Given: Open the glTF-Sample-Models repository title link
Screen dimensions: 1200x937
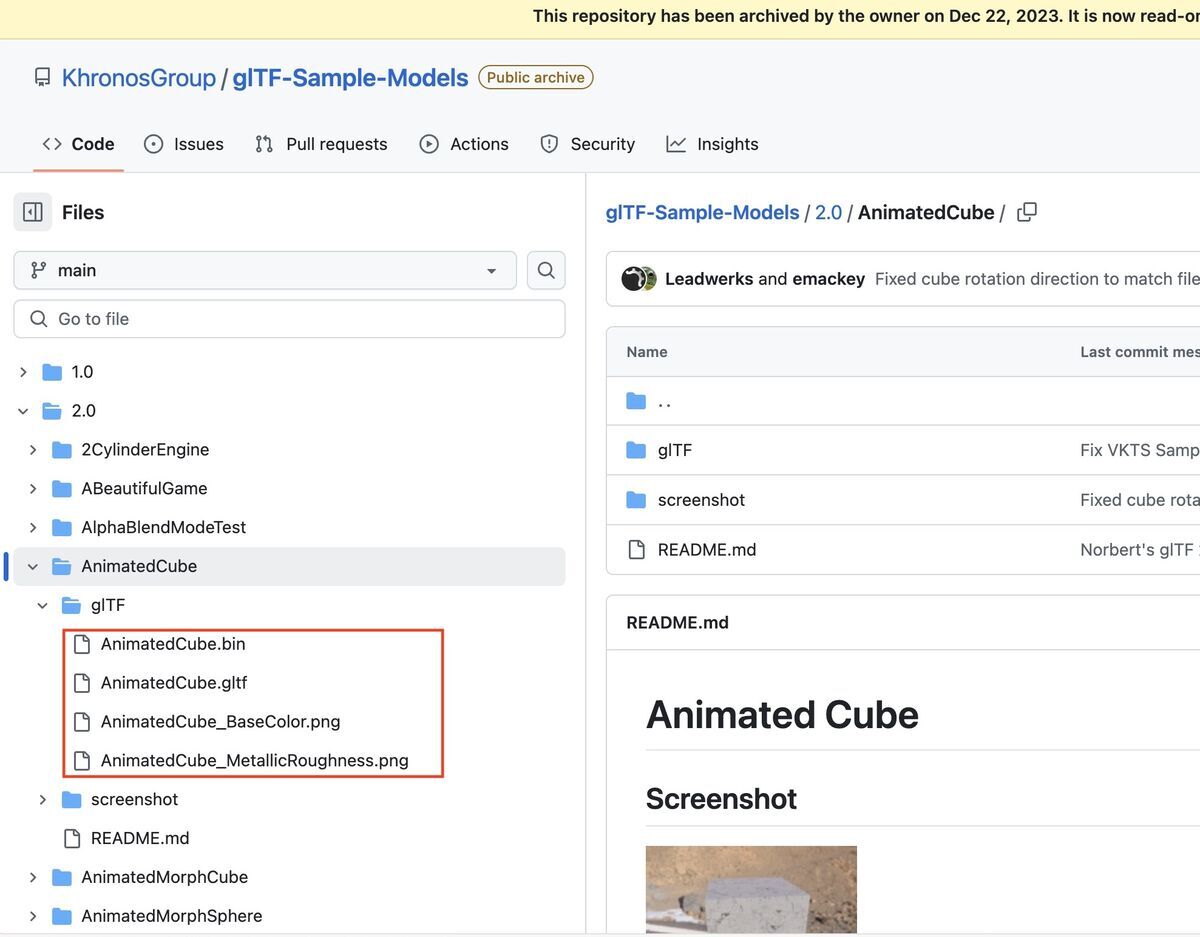Looking at the screenshot, I should click(x=350, y=78).
